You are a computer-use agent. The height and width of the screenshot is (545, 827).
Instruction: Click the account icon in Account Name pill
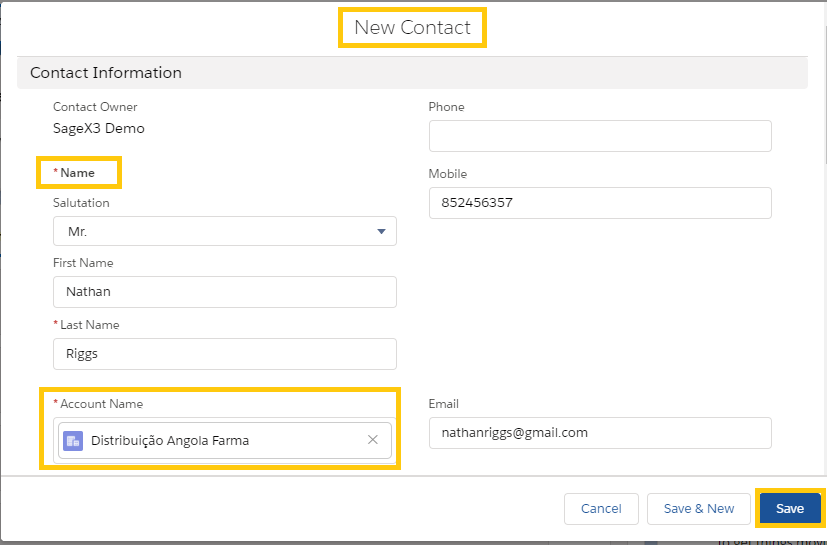coord(73,441)
